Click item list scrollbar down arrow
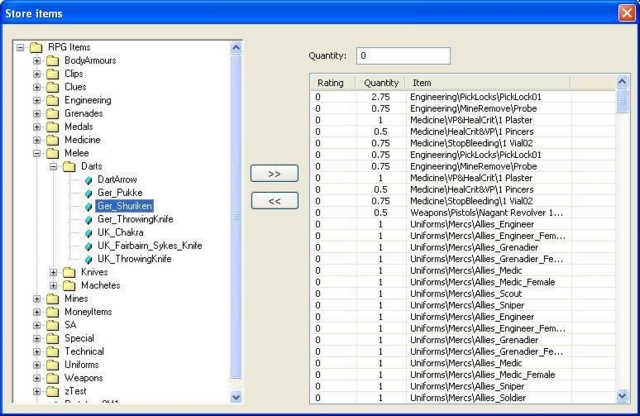The height and width of the screenshot is (416, 640). pyautogui.click(x=622, y=396)
